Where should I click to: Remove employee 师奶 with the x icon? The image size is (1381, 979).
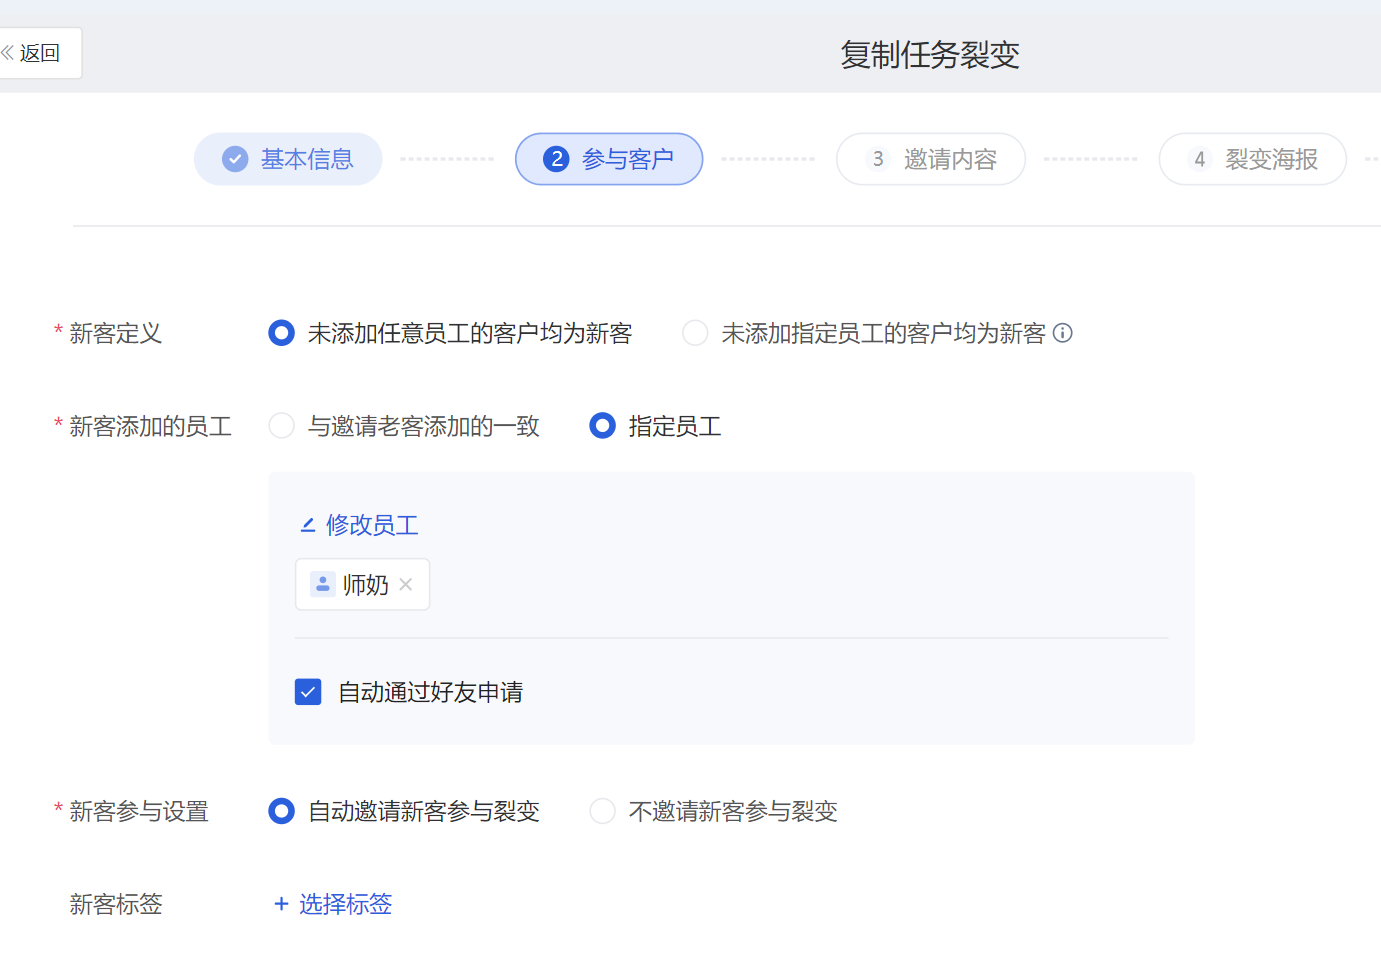[406, 585]
